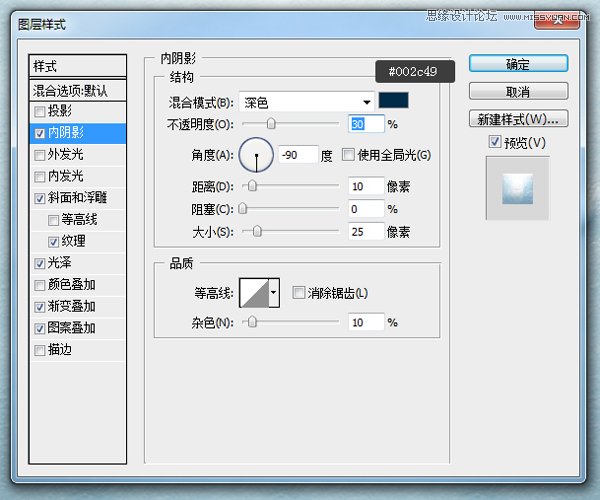Select the 外发光 outer glow style row
This screenshot has height=500, width=600.
tap(78, 155)
